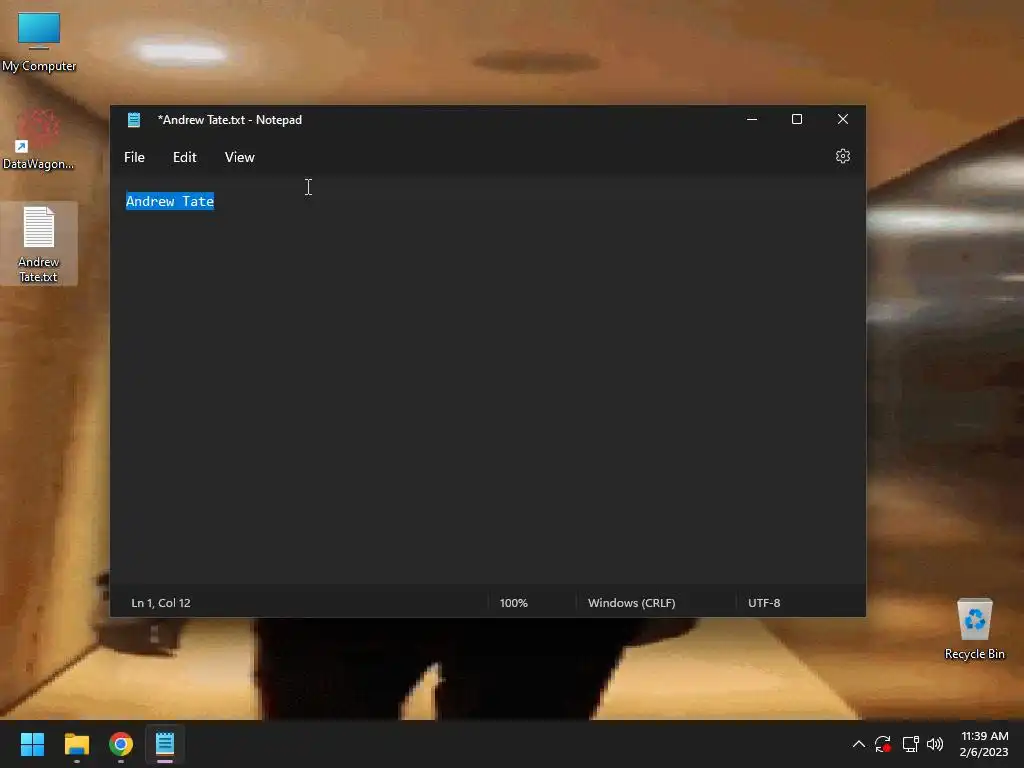Click the Notepad taskbar icon

(165, 744)
